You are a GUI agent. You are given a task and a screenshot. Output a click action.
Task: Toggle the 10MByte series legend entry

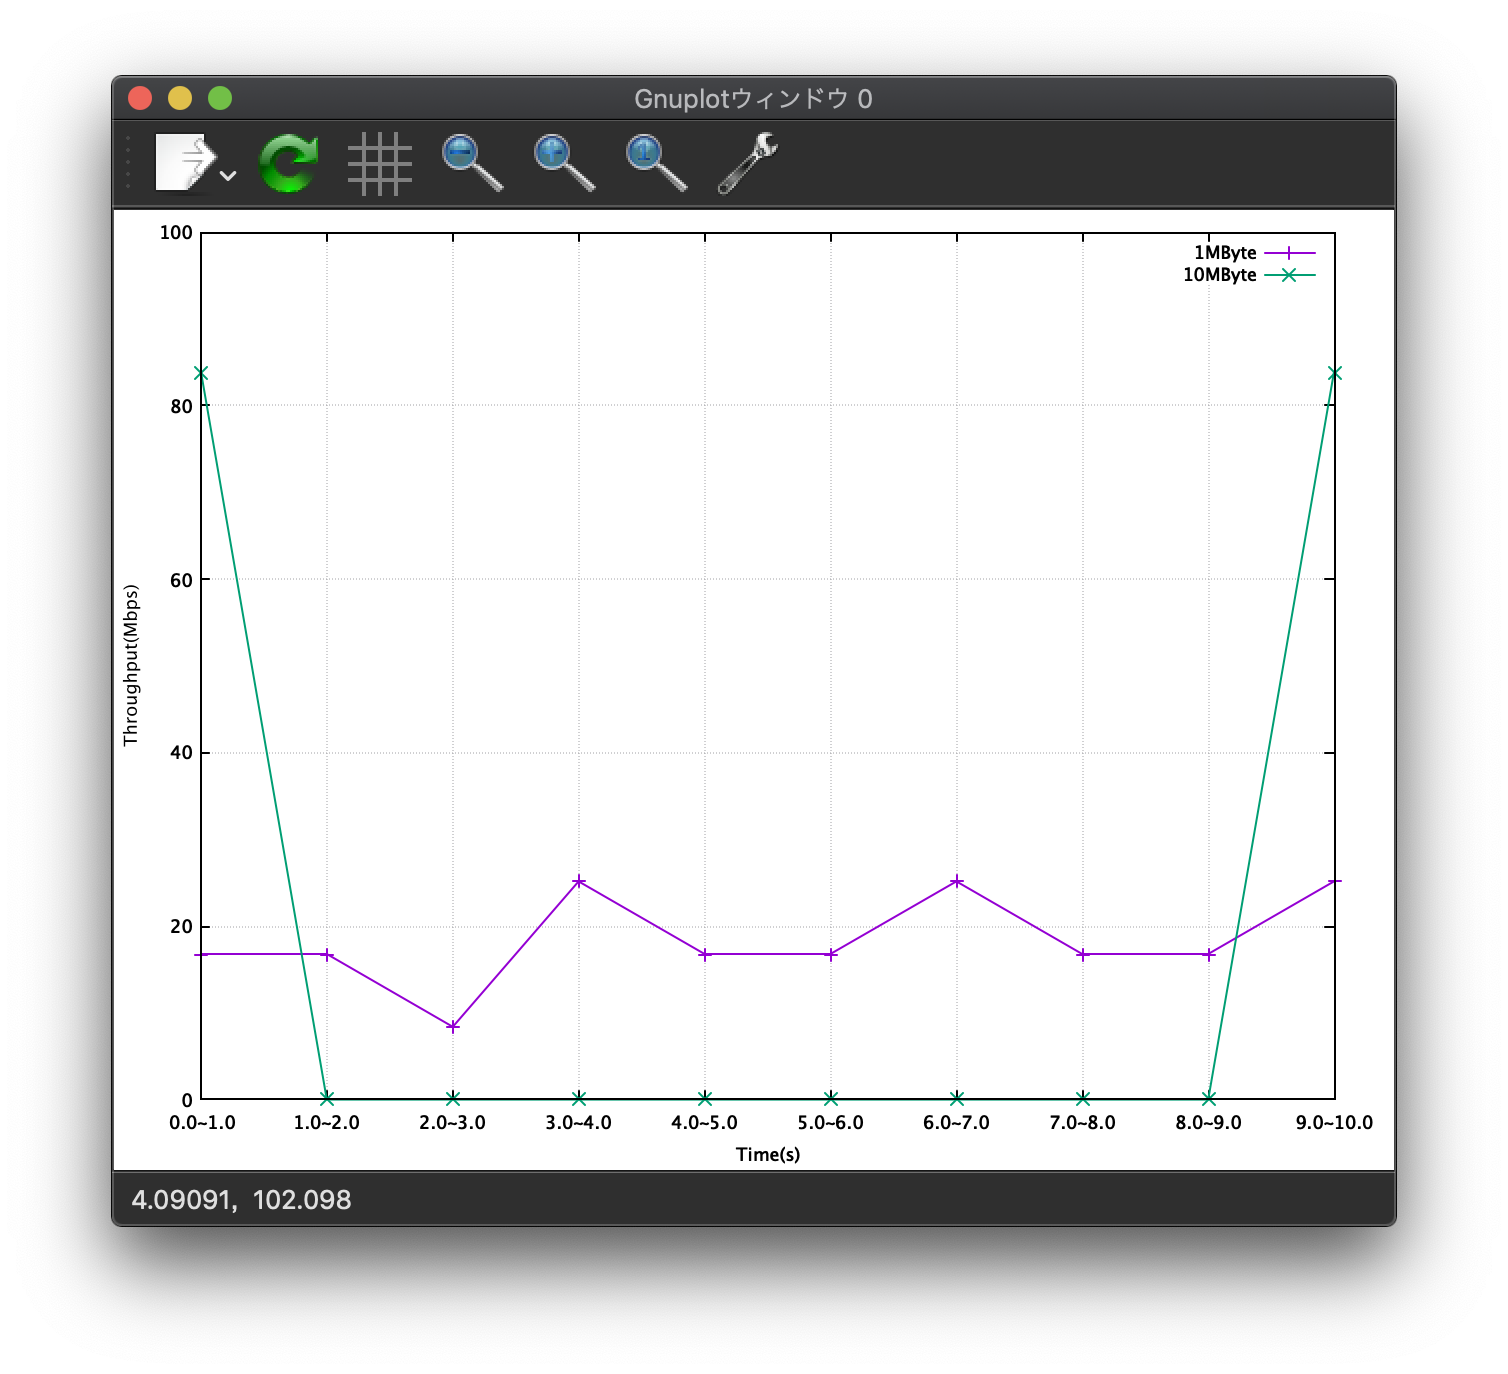[1218, 275]
